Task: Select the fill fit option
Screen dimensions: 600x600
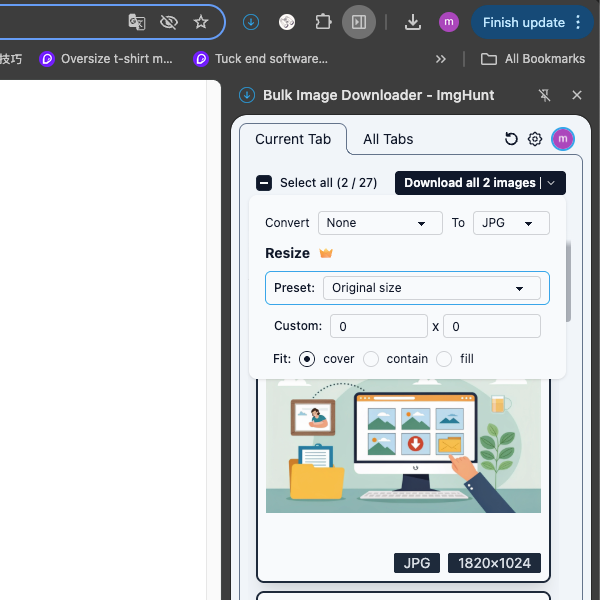Action: [444, 358]
